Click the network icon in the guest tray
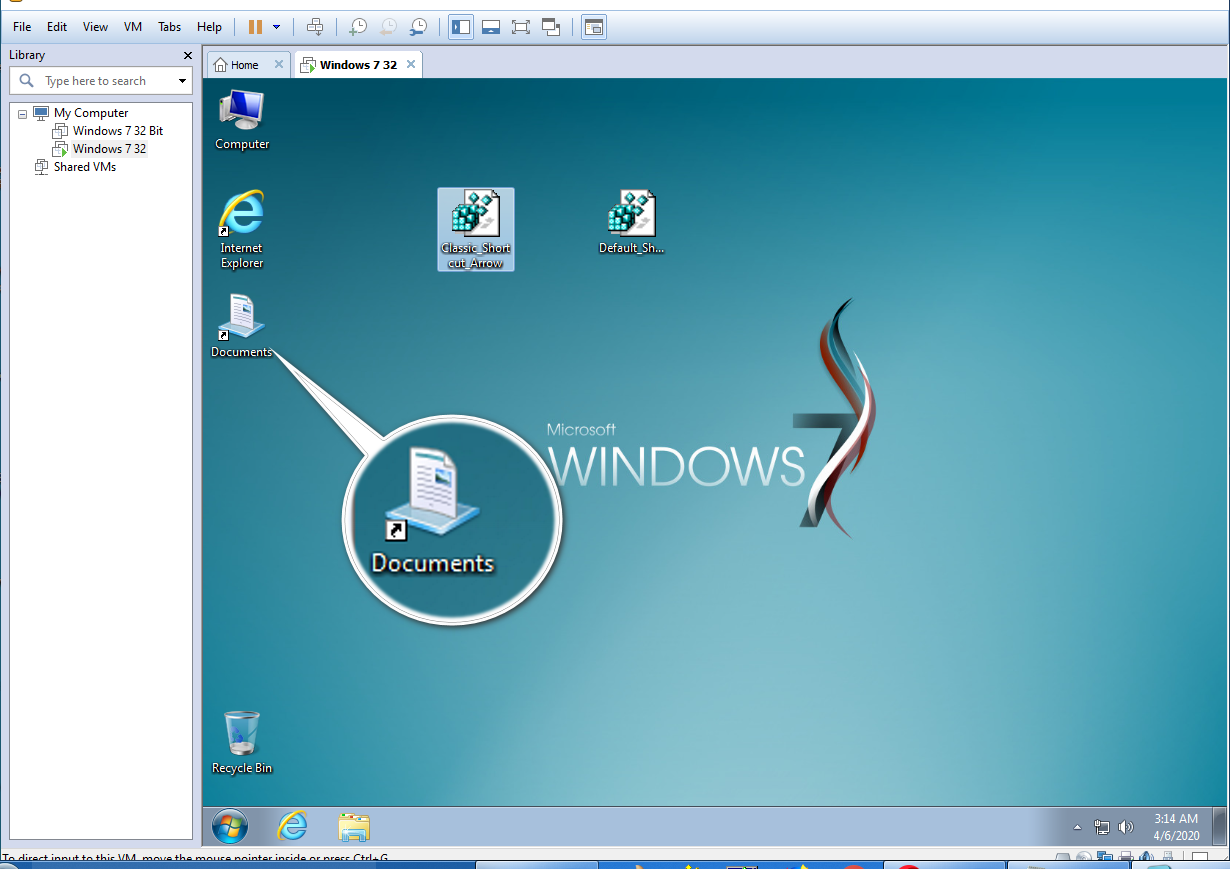Viewport: 1230px width, 869px height. tap(1102, 827)
